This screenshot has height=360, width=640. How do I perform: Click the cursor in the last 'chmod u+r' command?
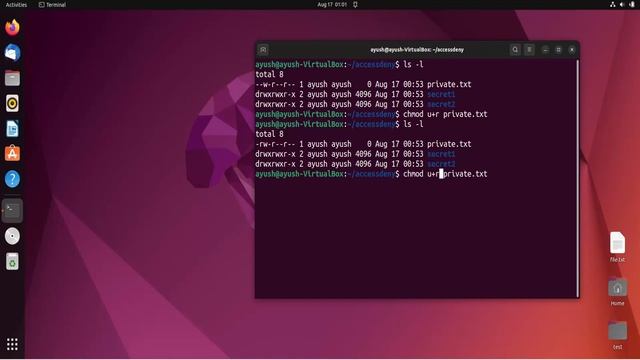coord(441,174)
